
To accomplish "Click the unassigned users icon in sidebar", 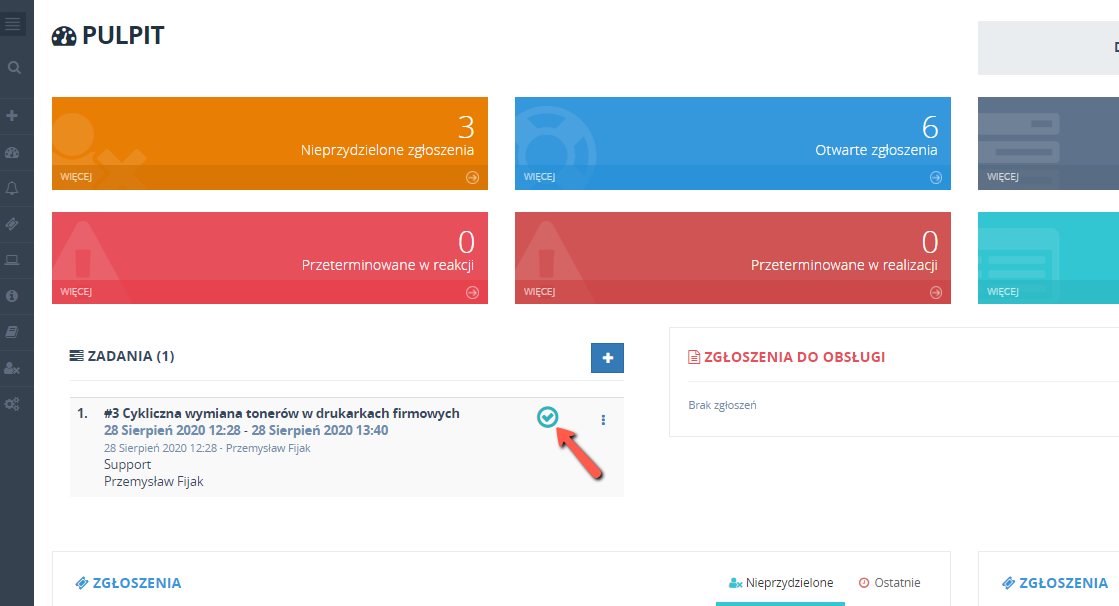I will click(13, 368).
